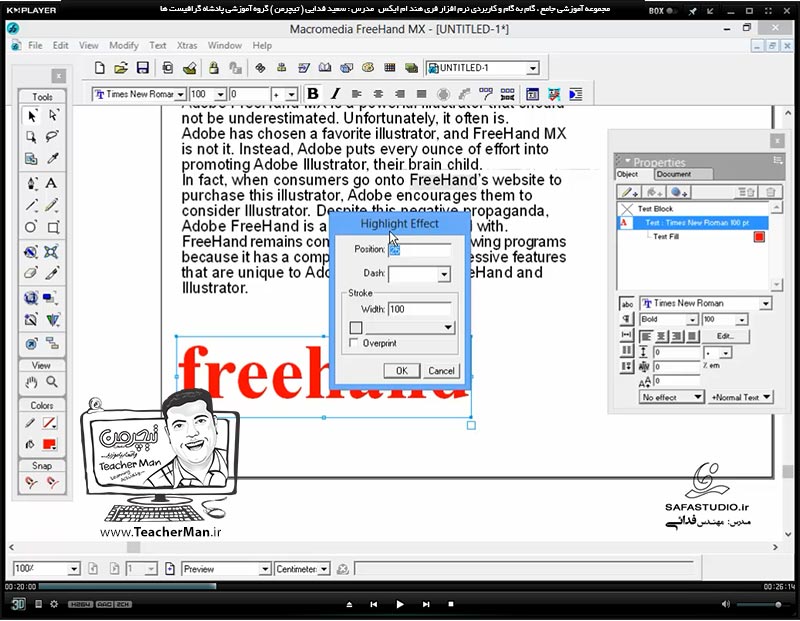This screenshot has height=621, width=800.
Task: Select the Knife tool
Action: point(52,272)
